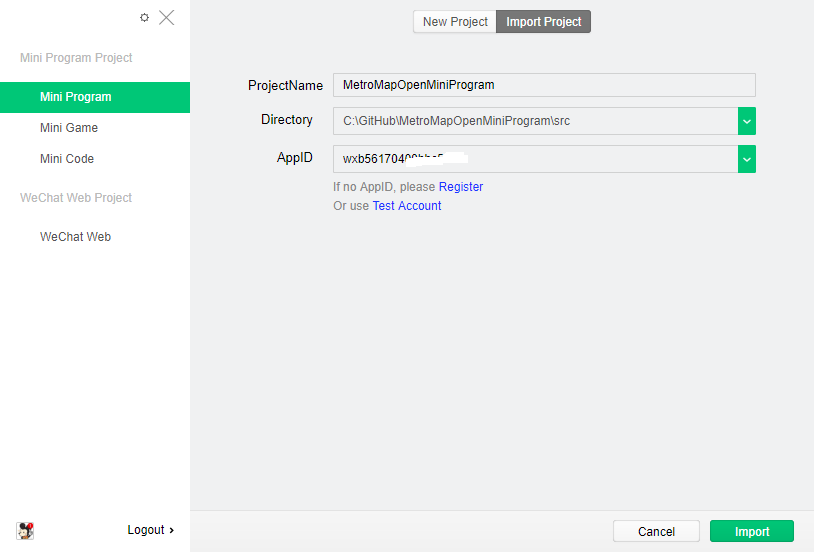
Task: Click the AppID field
Action: pyautogui.click(x=535, y=159)
